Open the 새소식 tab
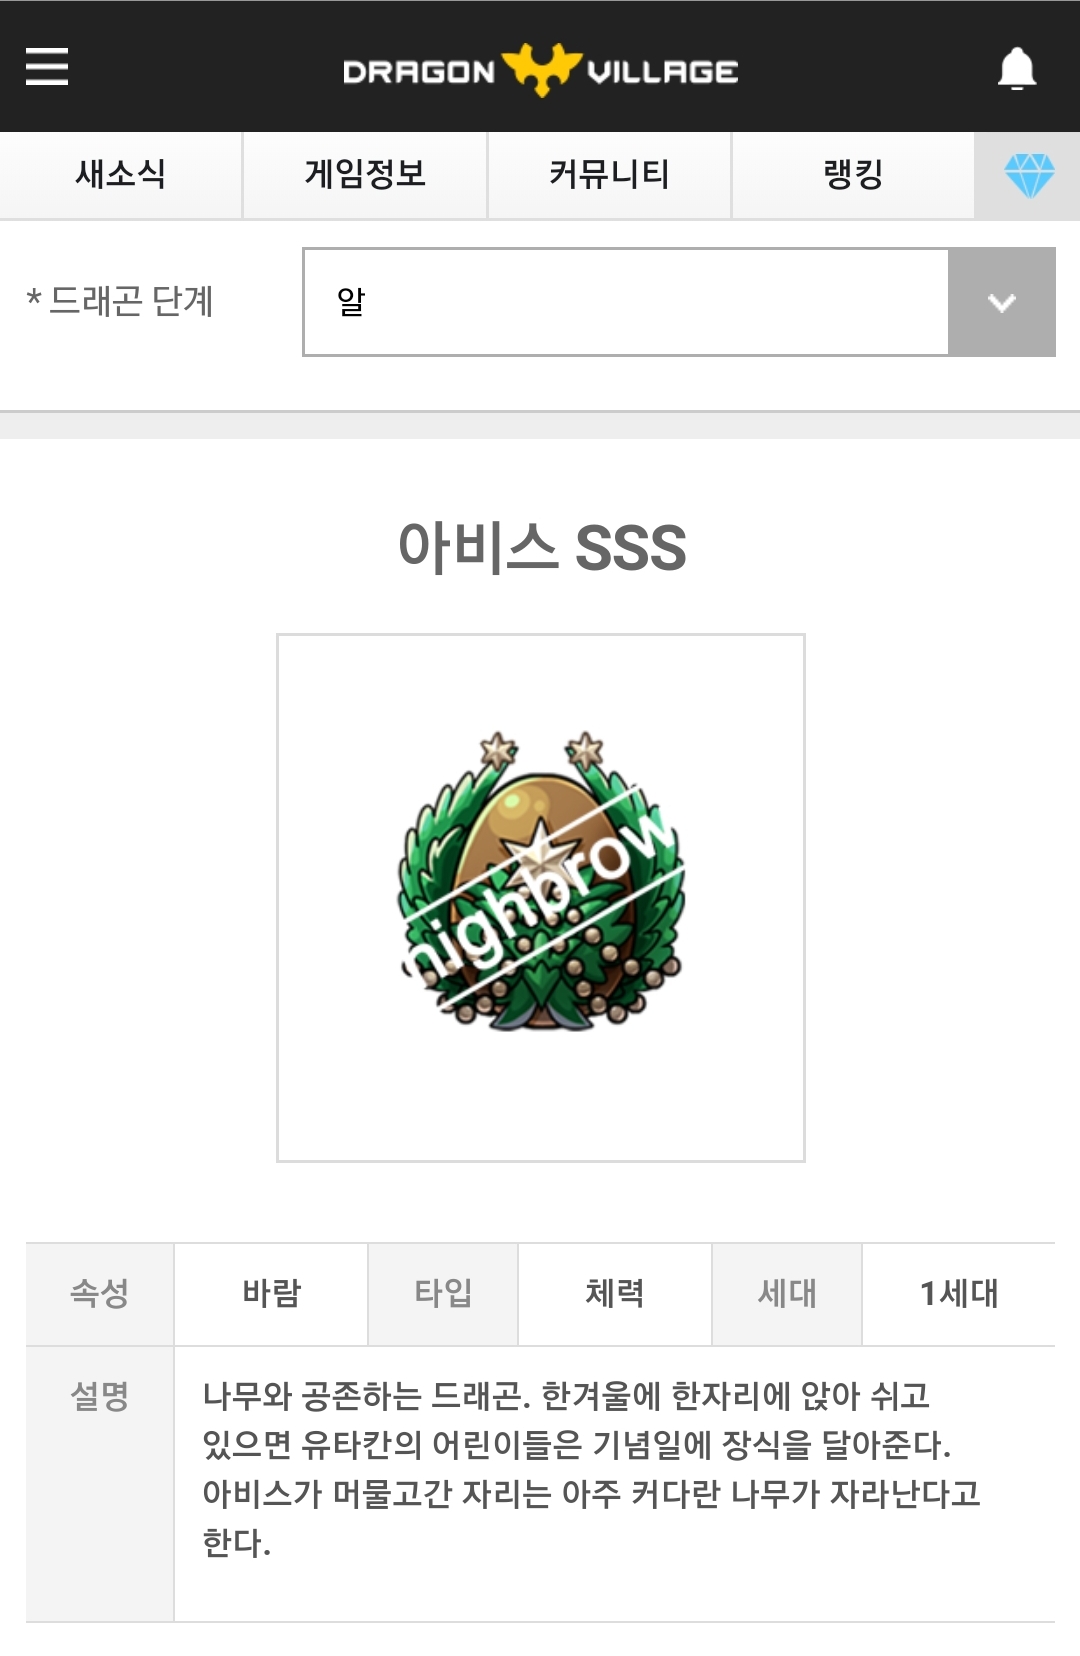 121,175
